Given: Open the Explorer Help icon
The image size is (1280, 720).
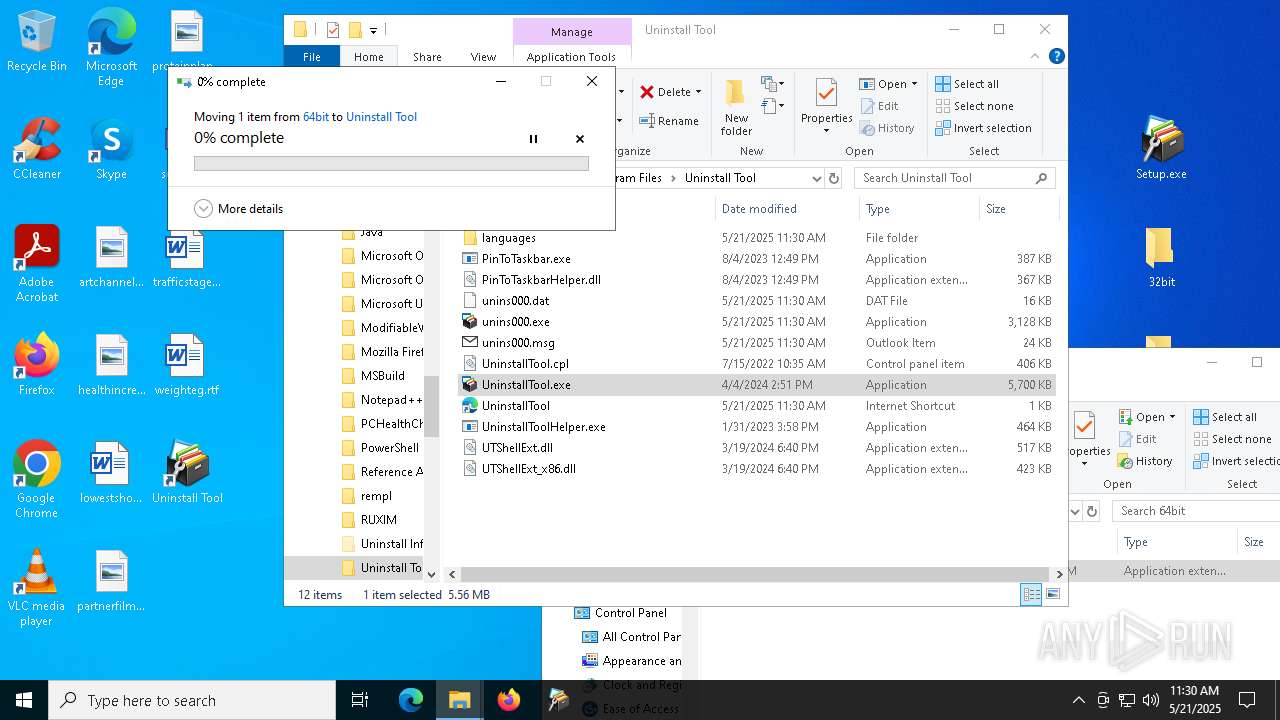Looking at the screenshot, I should point(1056,57).
